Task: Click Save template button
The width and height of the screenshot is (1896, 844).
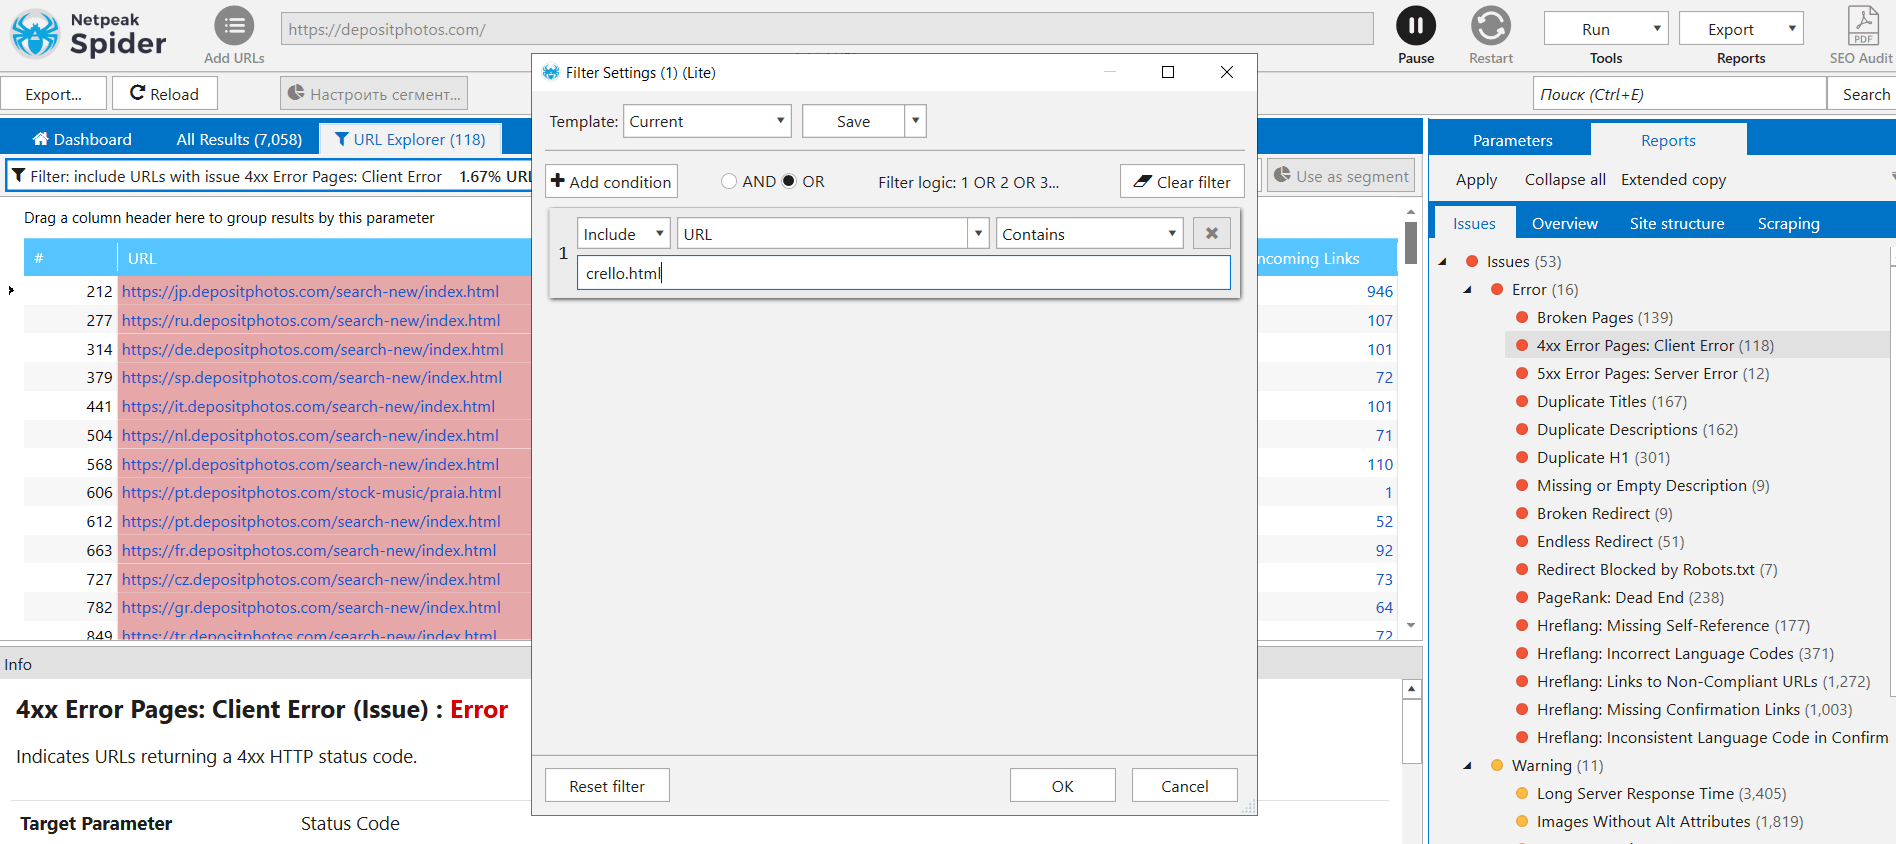Action: pyautogui.click(x=853, y=121)
